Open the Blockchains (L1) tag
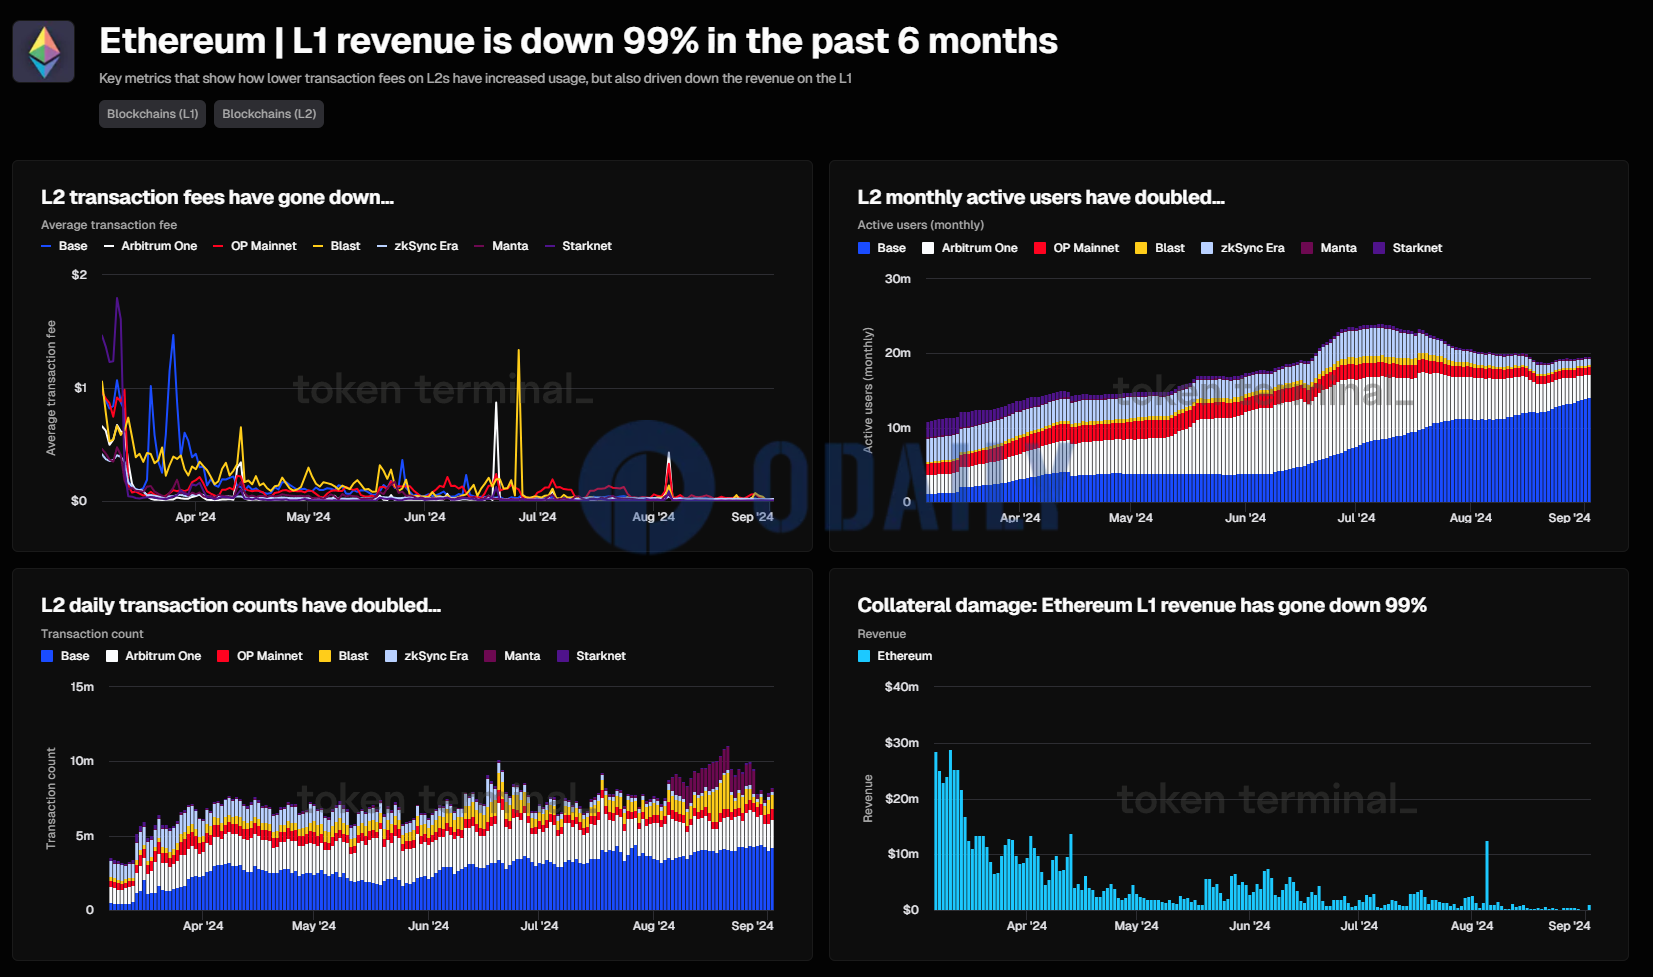 (x=152, y=114)
